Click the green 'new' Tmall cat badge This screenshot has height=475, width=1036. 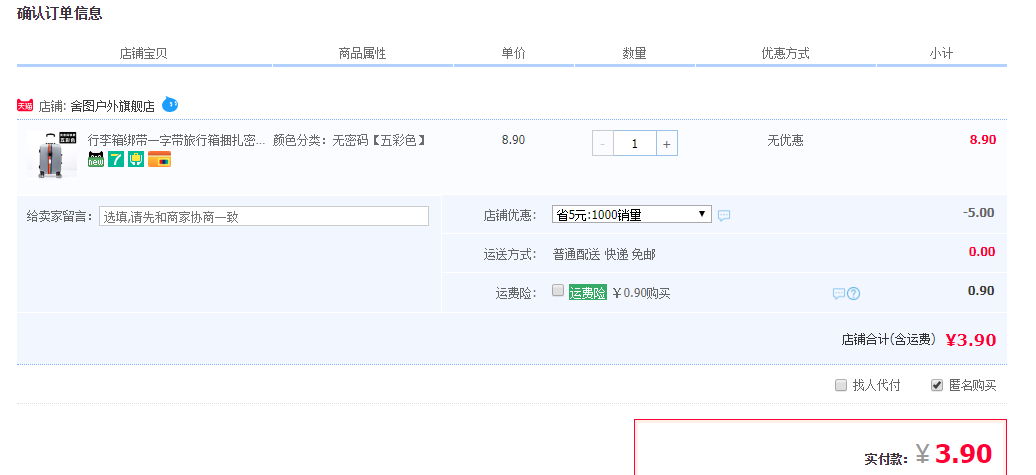point(96,159)
